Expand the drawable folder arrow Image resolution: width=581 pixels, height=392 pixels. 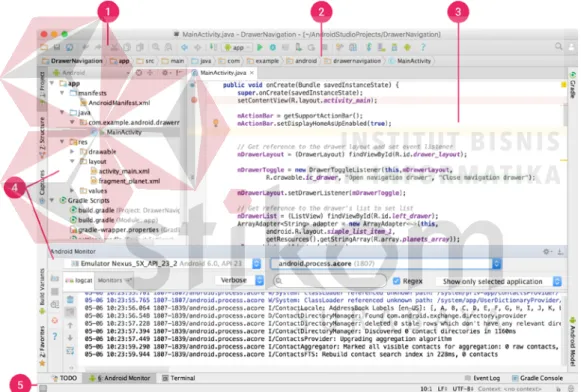(72, 152)
